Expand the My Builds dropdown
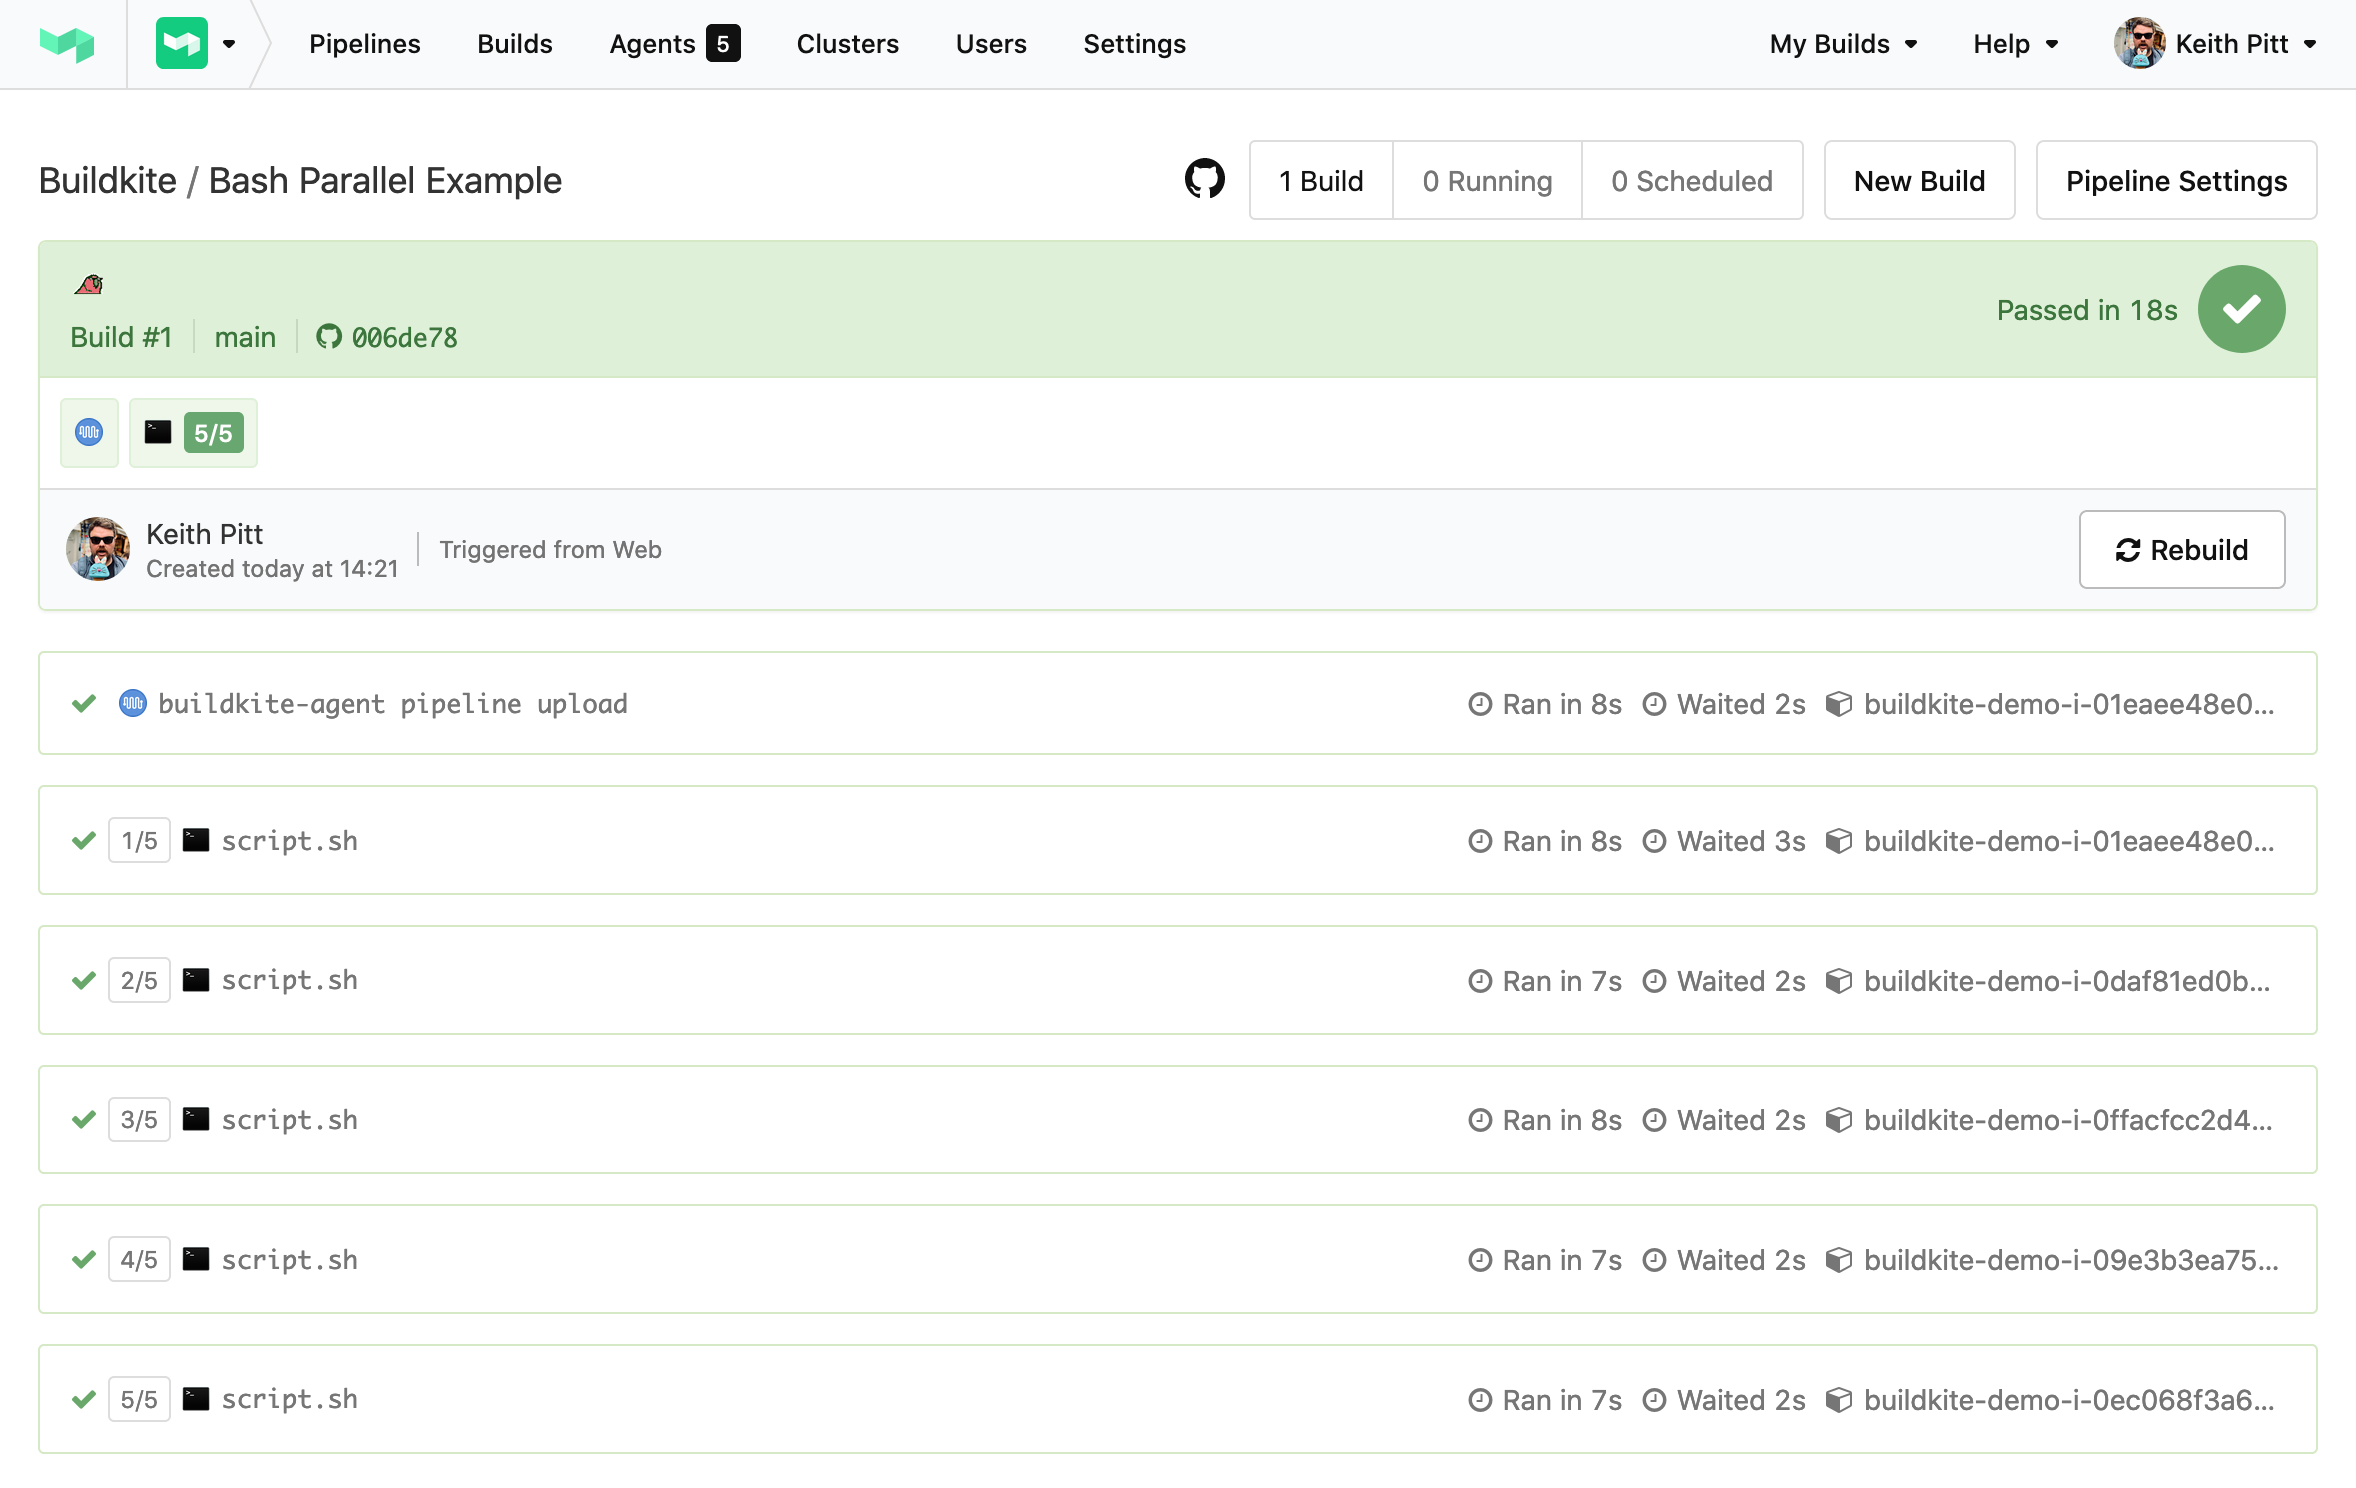This screenshot has height=1488, width=2356. pyautogui.click(x=1842, y=44)
